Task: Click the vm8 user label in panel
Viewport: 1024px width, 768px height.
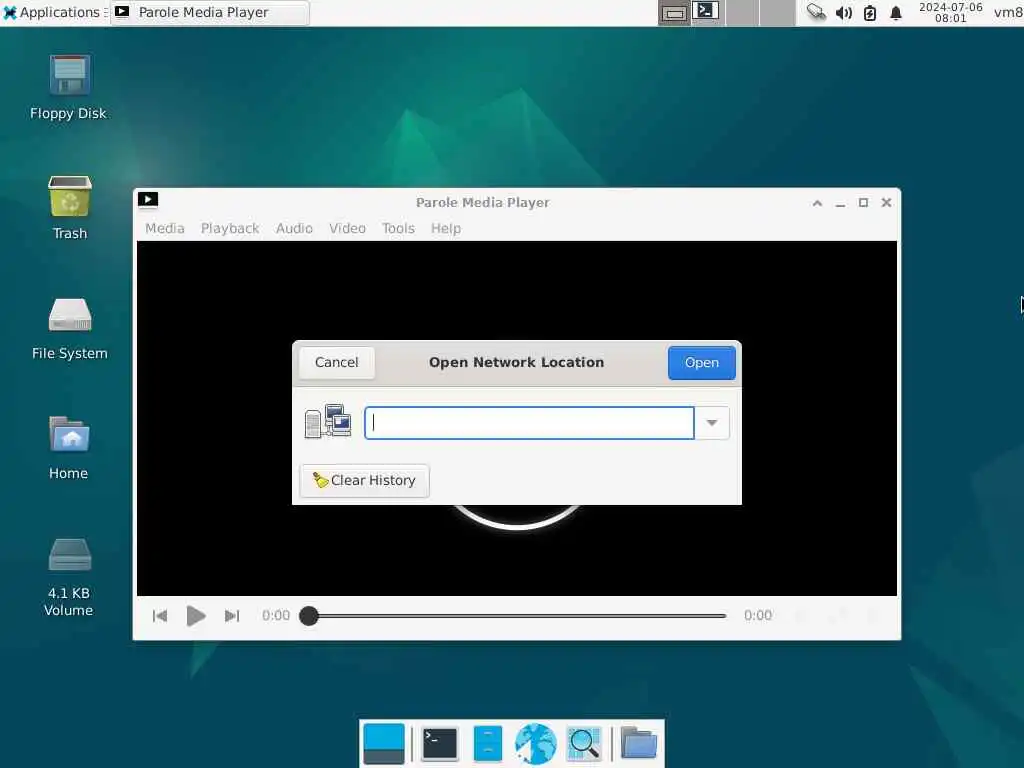Action: [1008, 12]
